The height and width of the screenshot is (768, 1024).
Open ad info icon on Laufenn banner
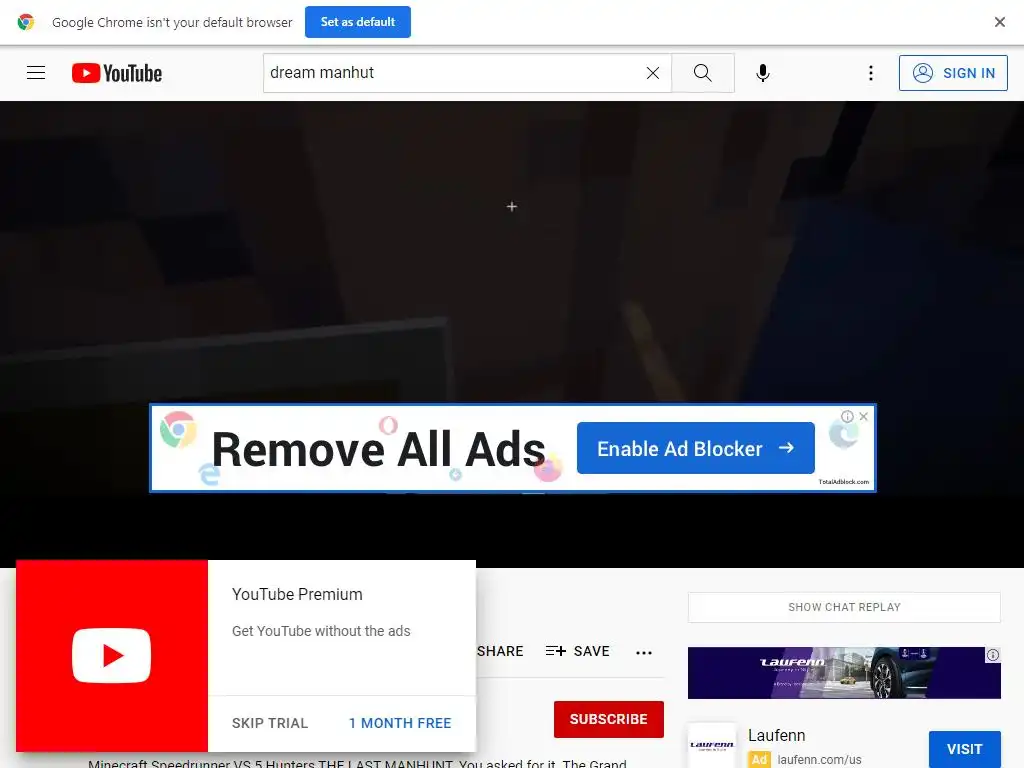click(x=993, y=654)
